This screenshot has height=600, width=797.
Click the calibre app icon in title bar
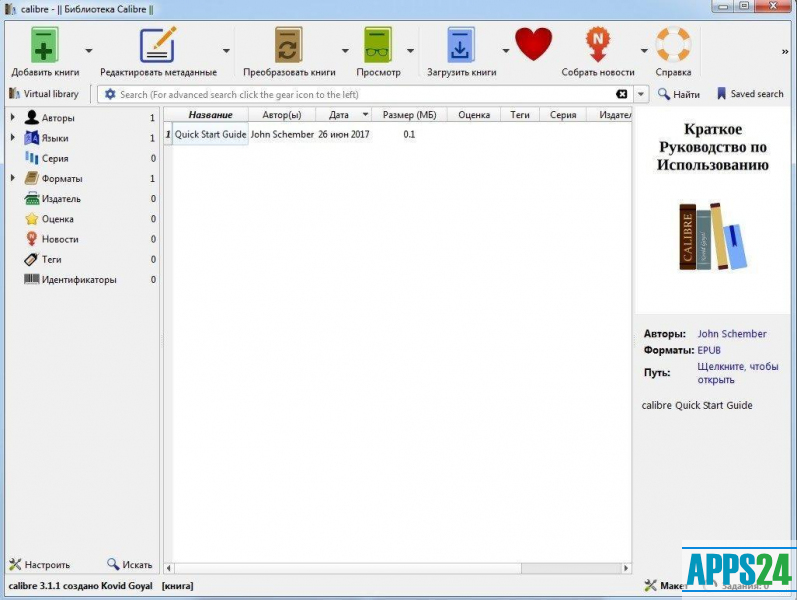[x=10, y=9]
